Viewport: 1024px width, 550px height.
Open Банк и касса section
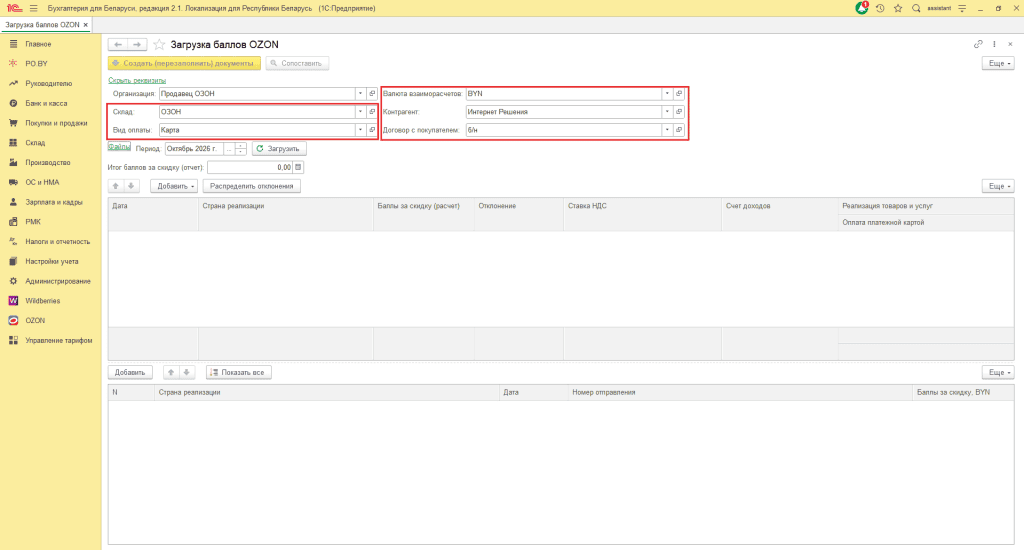[46, 103]
